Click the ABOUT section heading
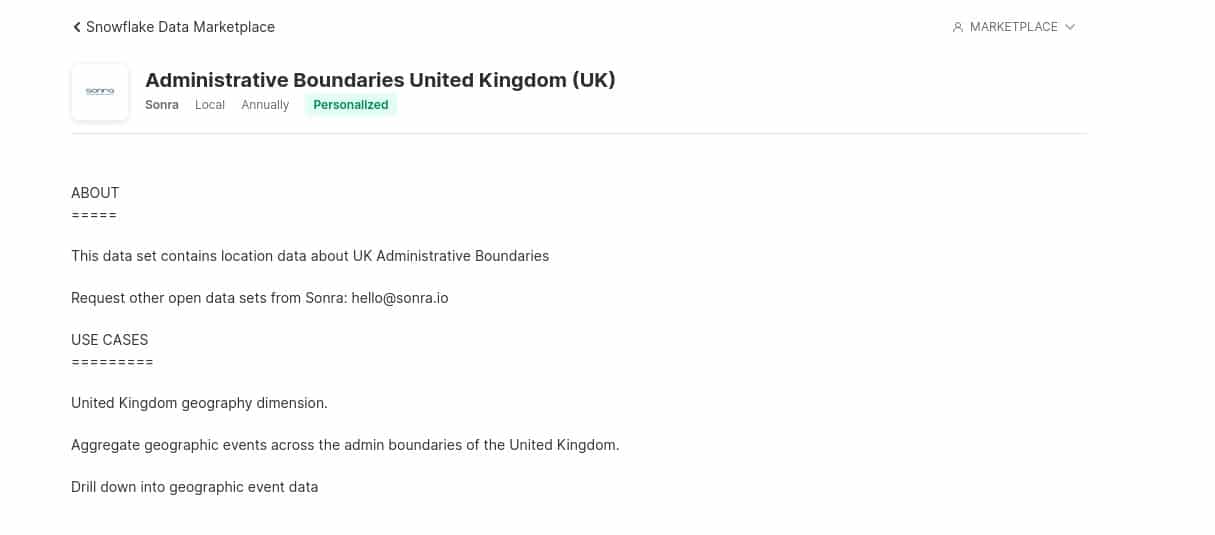The width and height of the screenshot is (1215, 535). (x=95, y=193)
